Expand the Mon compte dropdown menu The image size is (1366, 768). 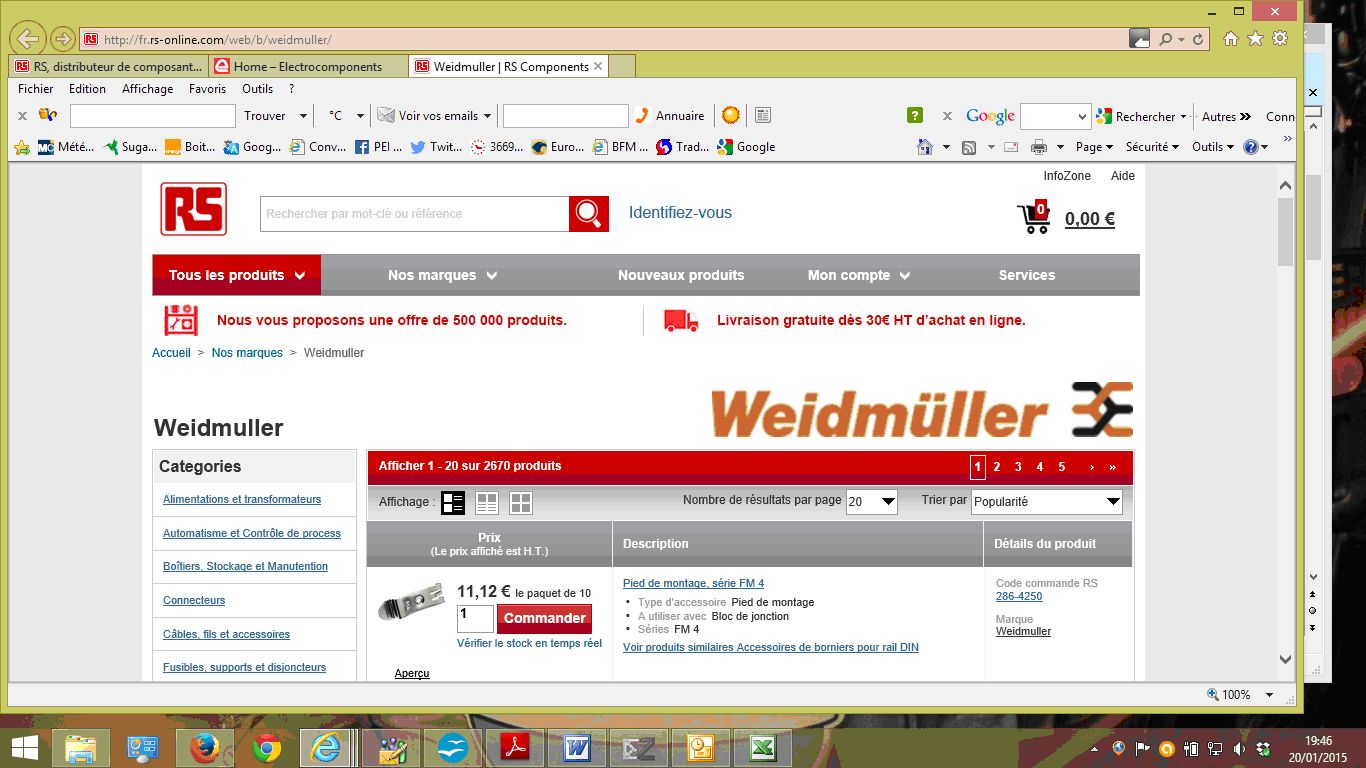coord(859,275)
